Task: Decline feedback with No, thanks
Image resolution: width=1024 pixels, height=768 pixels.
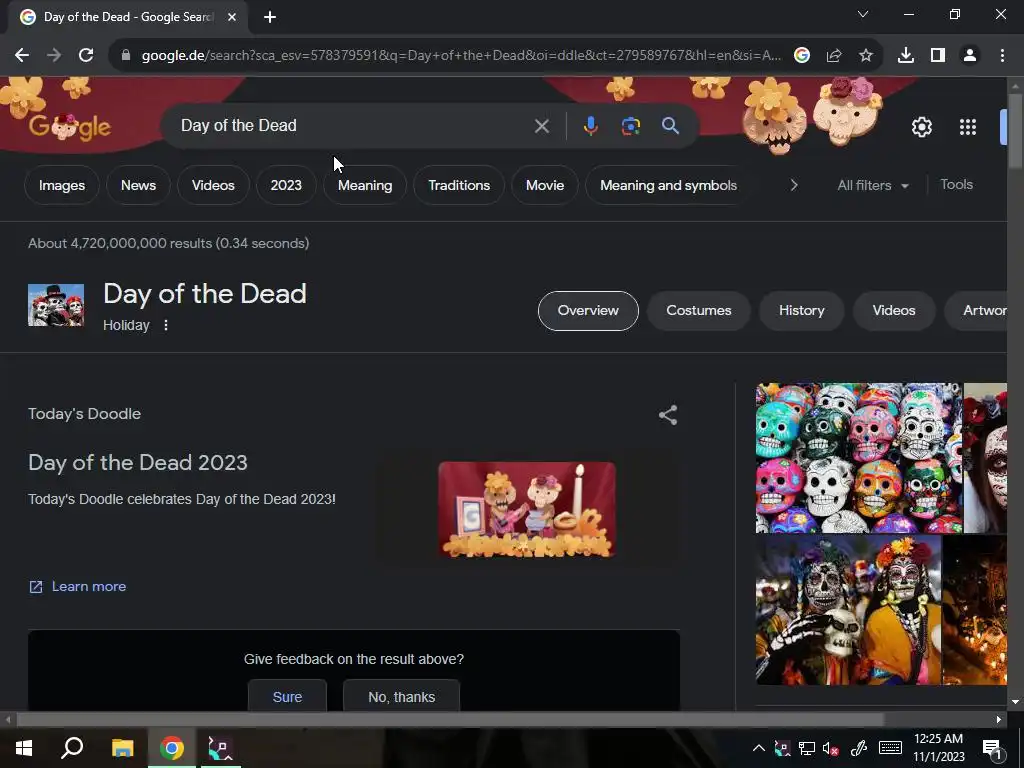Action: (402, 697)
